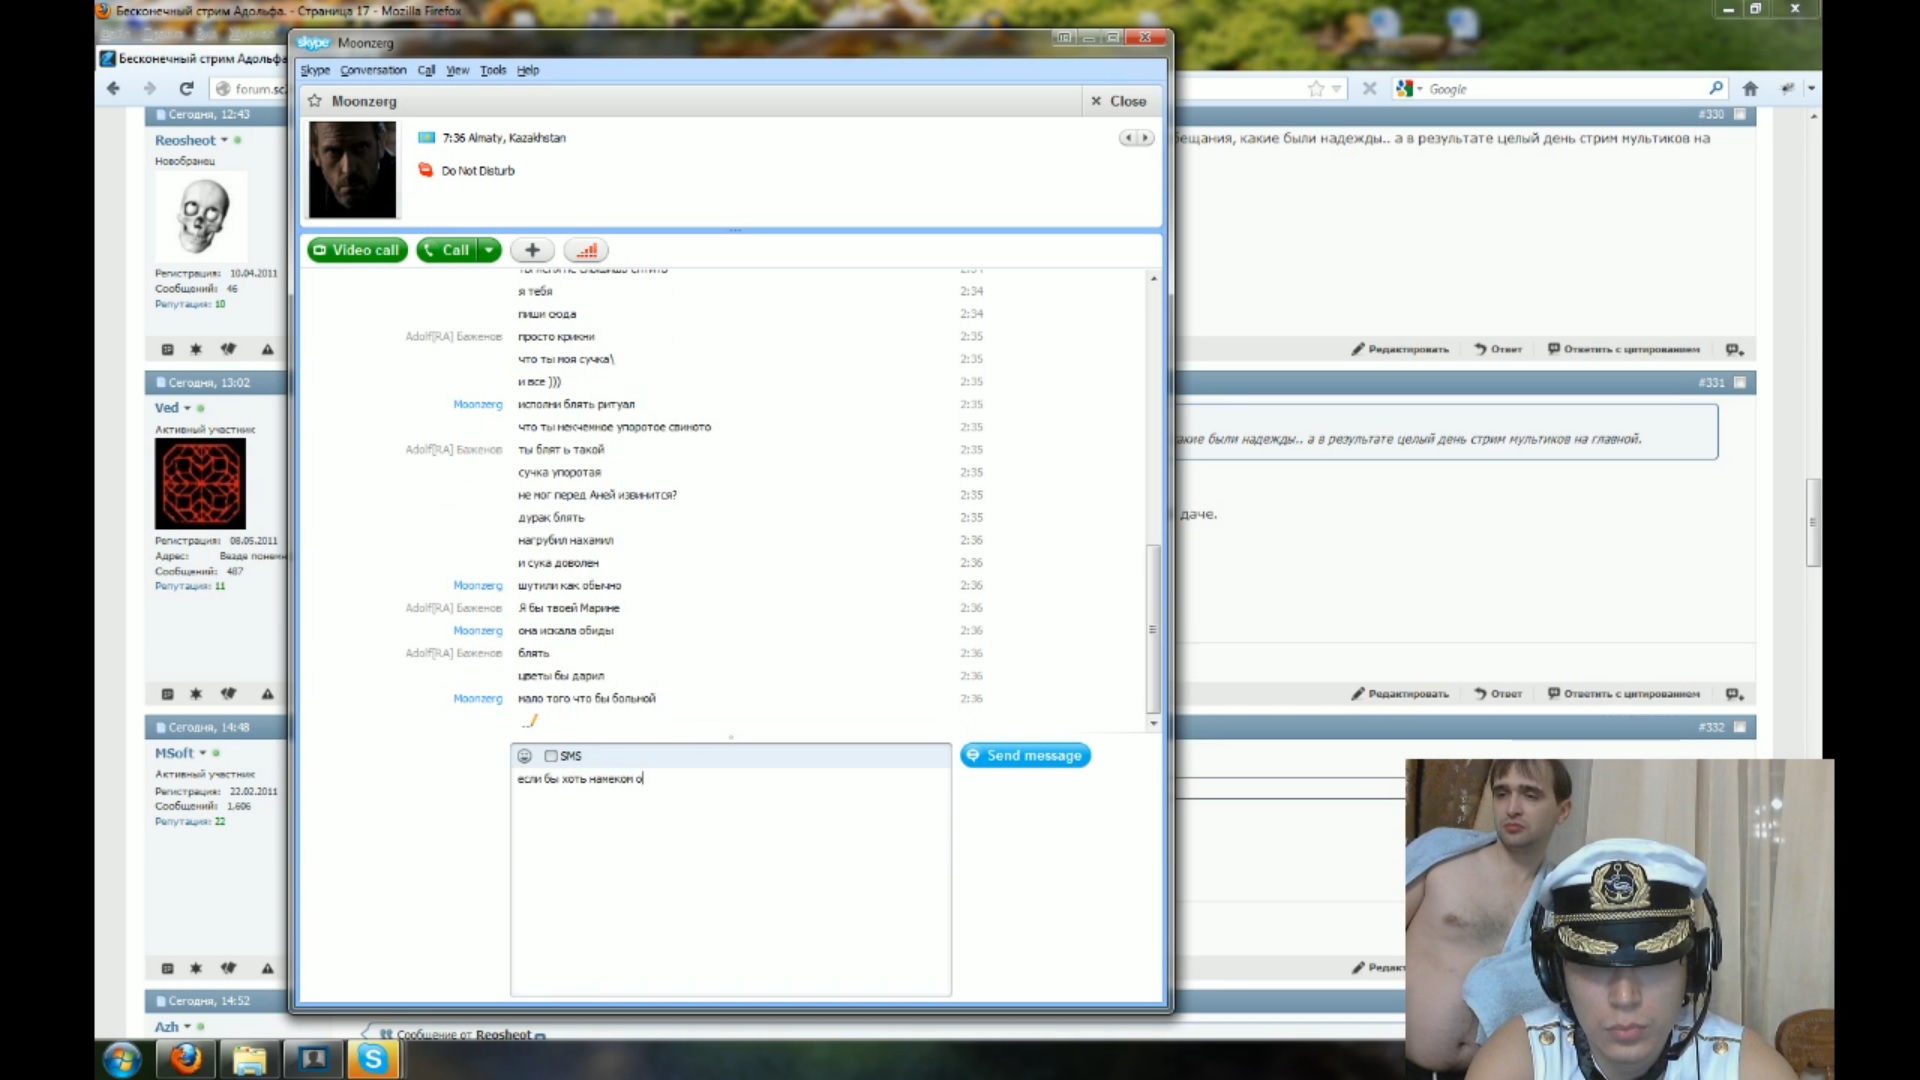Open the Reosheet username dropdown
Screen dimensions: 1920x1080
coord(224,140)
